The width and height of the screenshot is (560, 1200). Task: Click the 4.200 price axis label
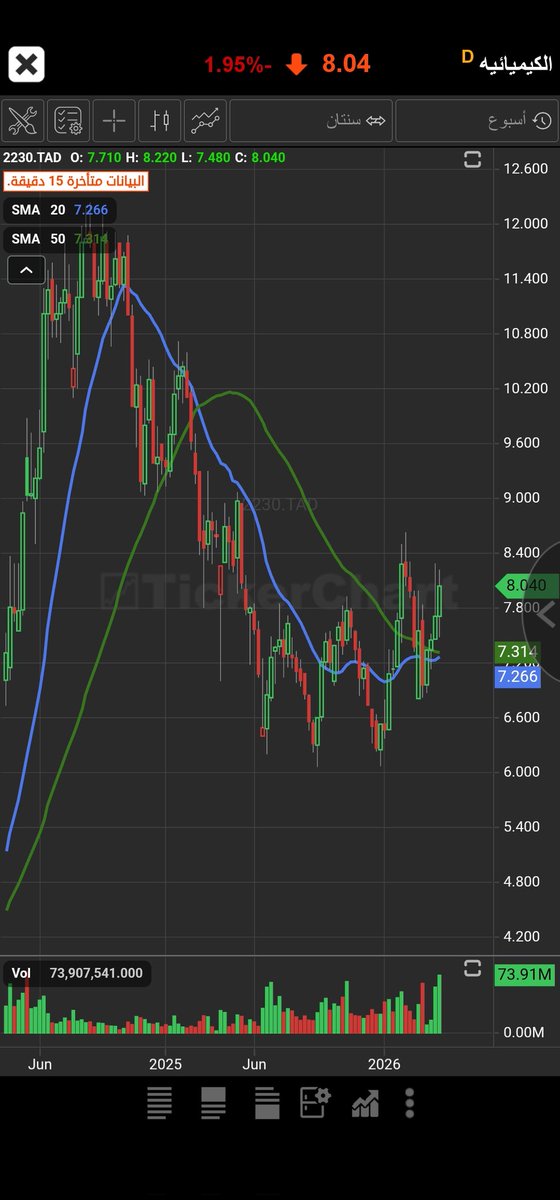click(x=524, y=937)
